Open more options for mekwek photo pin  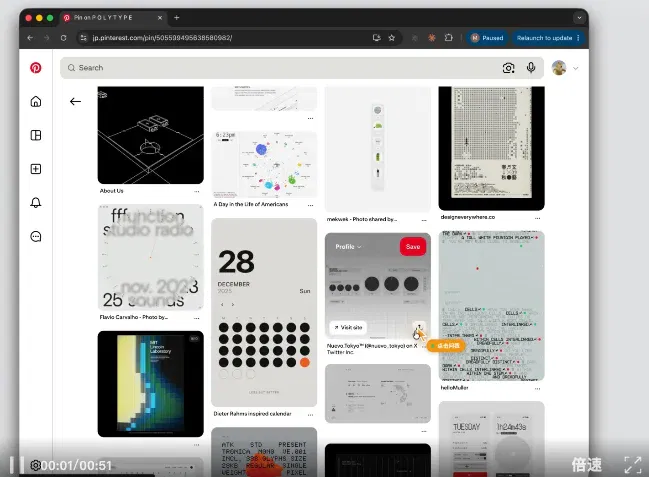(424, 220)
